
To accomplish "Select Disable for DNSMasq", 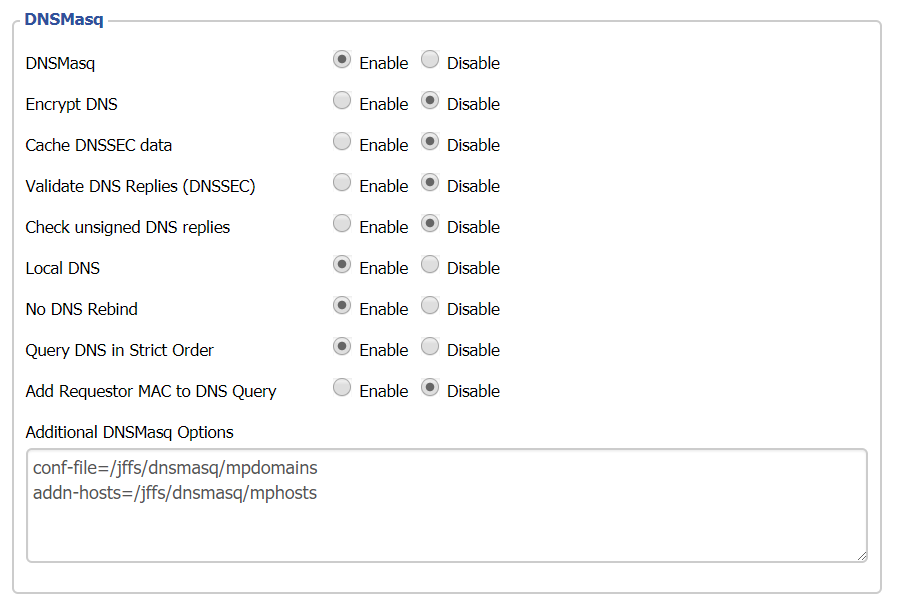I will pos(430,60).
